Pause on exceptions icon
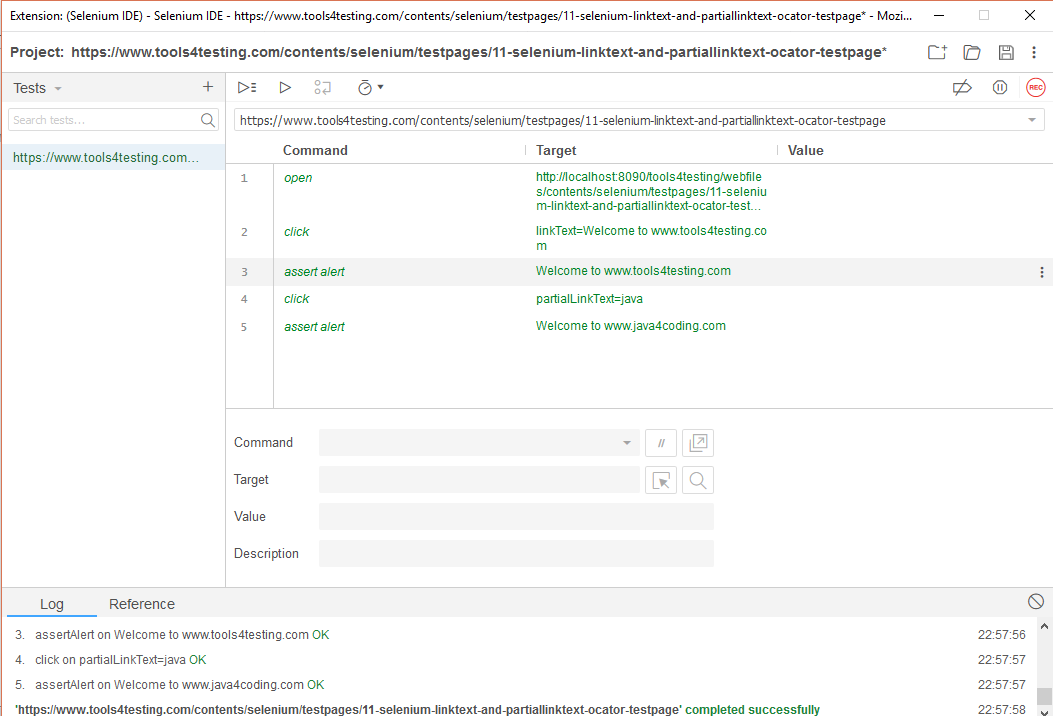This screenshot has height=716, width=1053. (x=1000, y=87)
